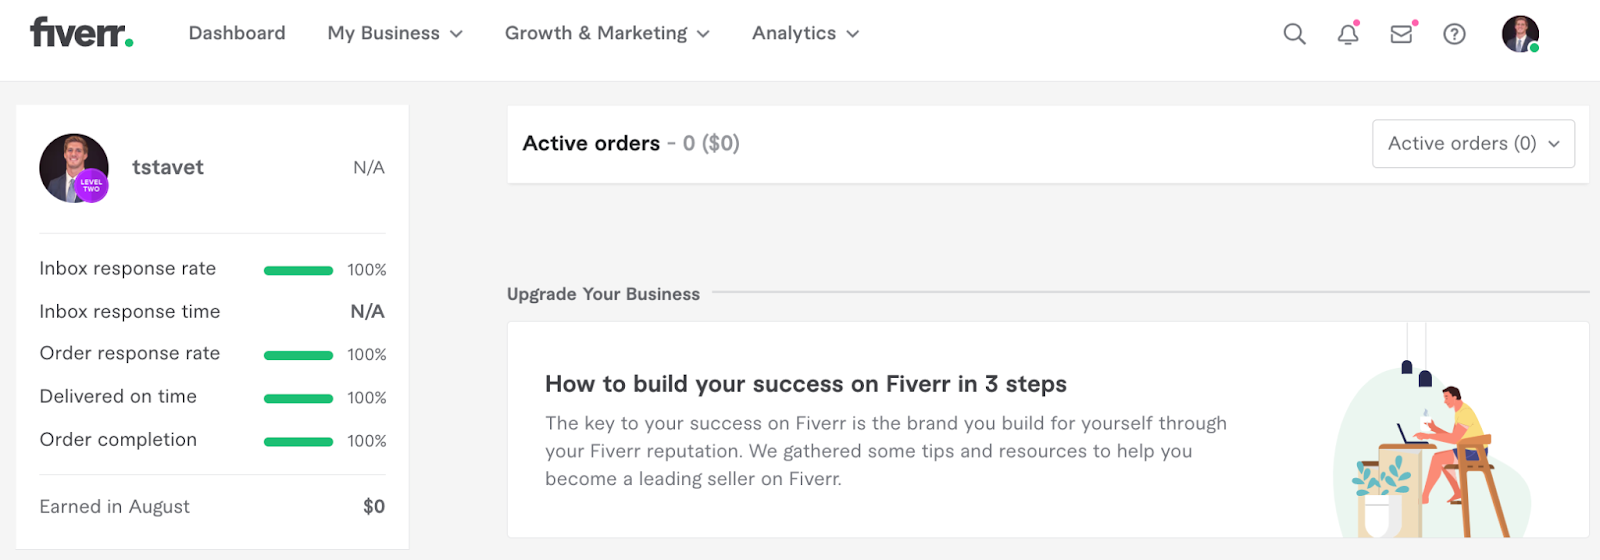Viewport: 1600px width, 560px height.
Task: Open the Active orders (0) dropdown
Action: (1473, 144)
